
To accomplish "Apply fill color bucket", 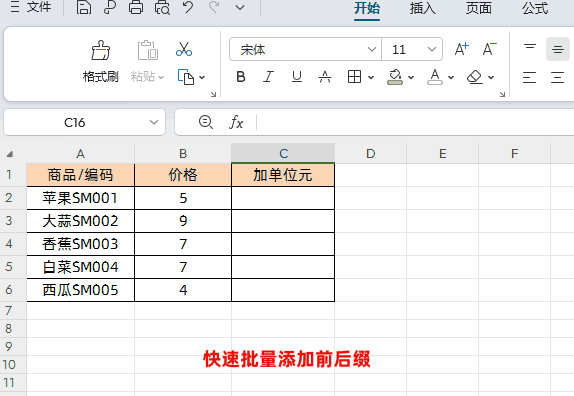I will click(x=395, y=77).
